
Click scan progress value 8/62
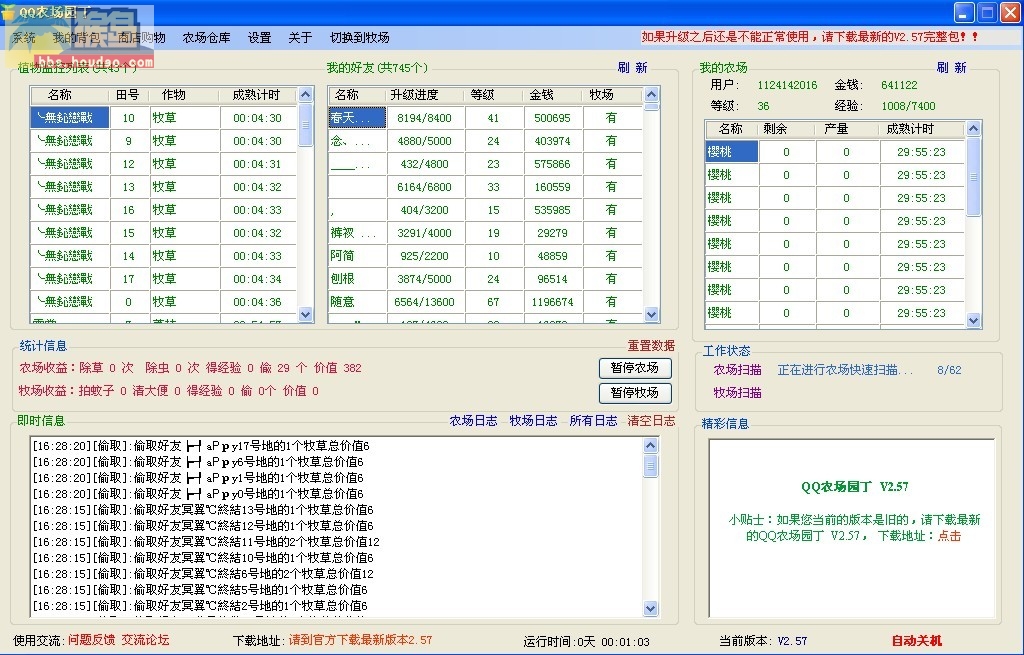949,370
